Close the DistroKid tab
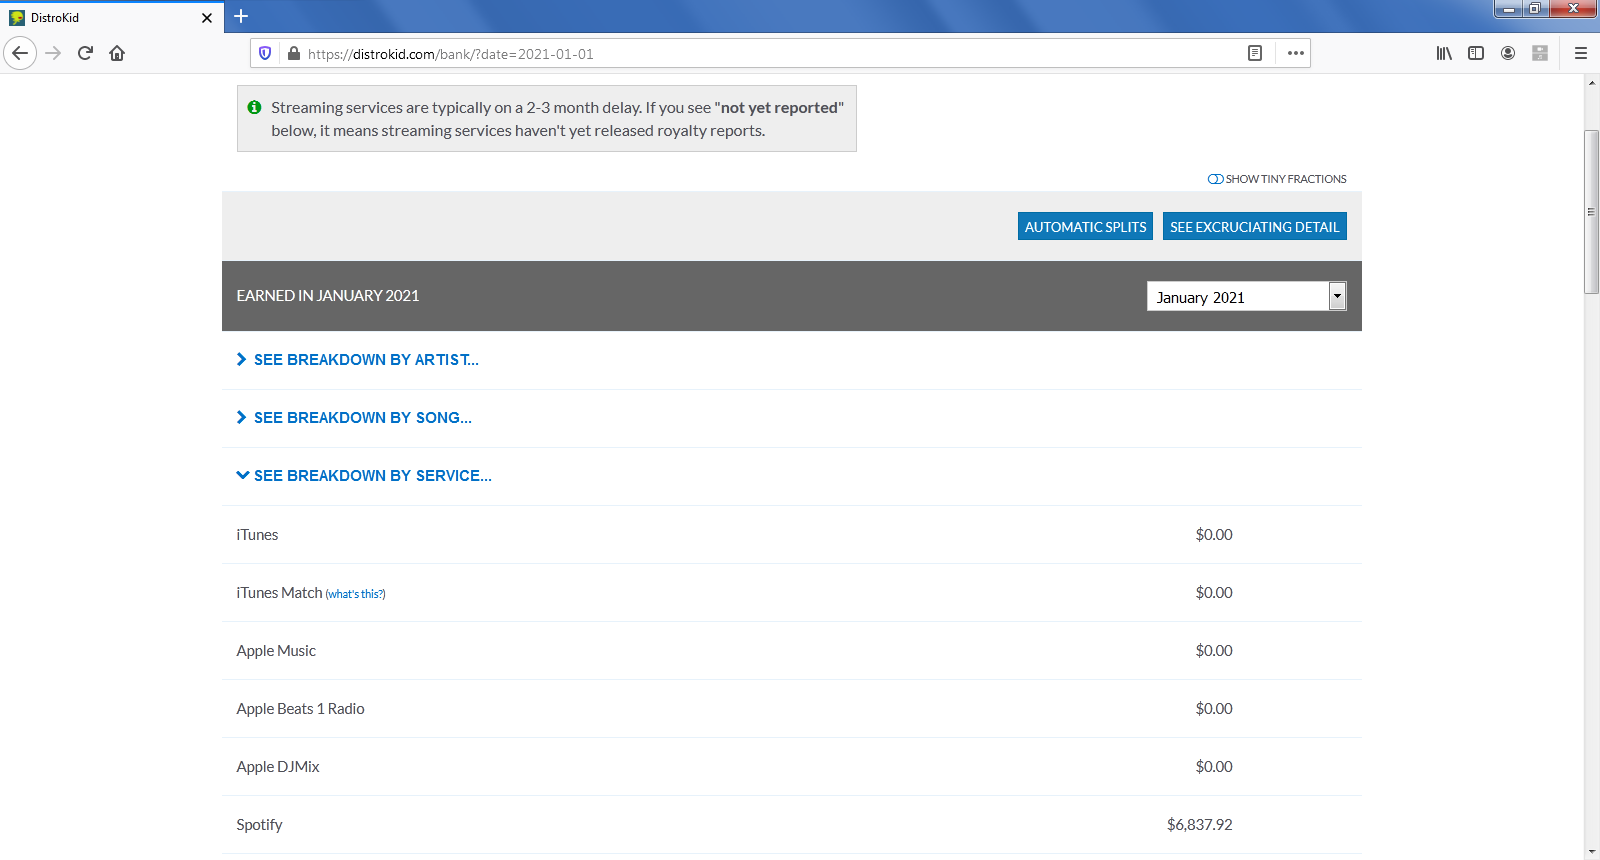 [207, 18]
